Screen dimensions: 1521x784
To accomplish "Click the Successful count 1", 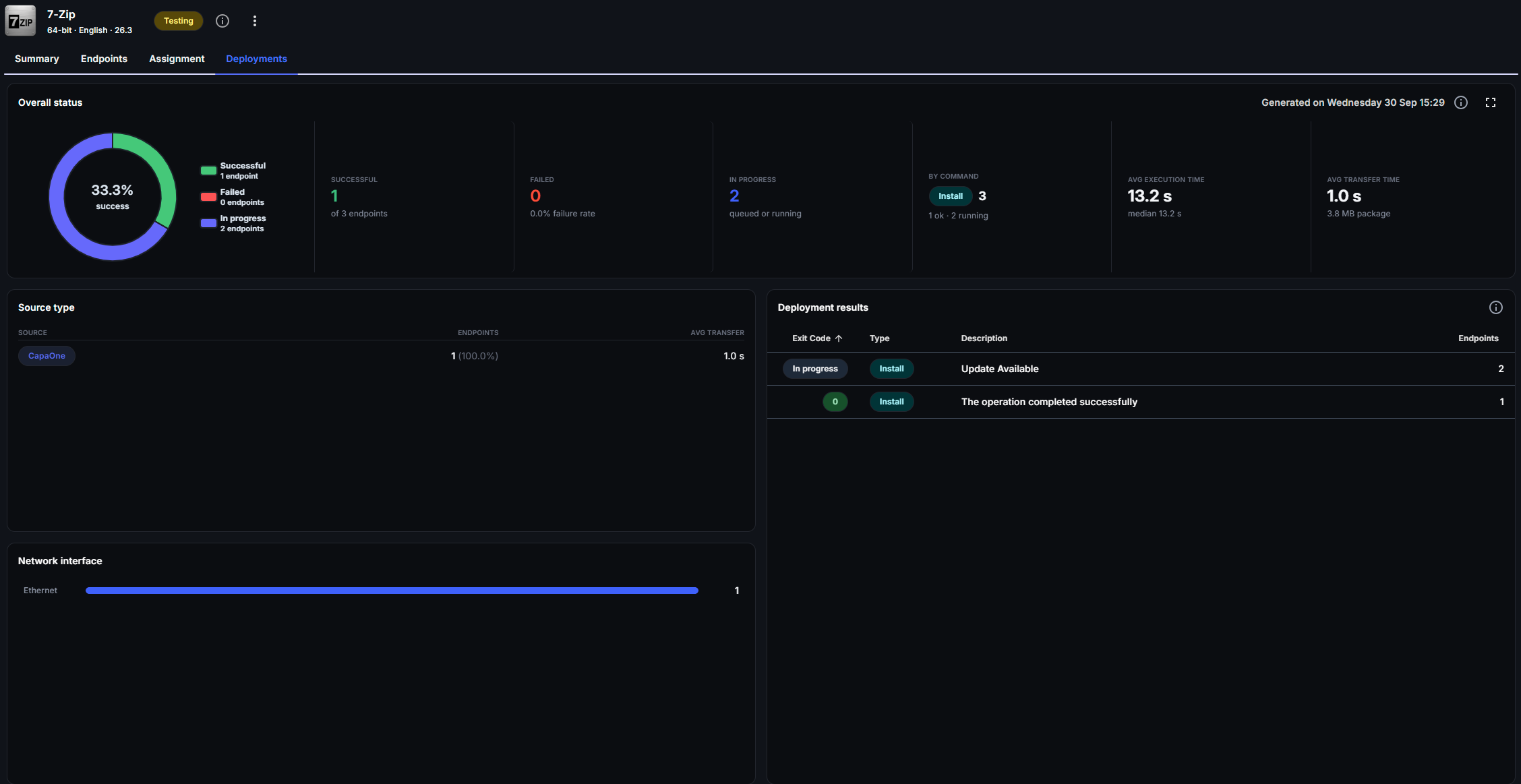I will tap(334, 196).
